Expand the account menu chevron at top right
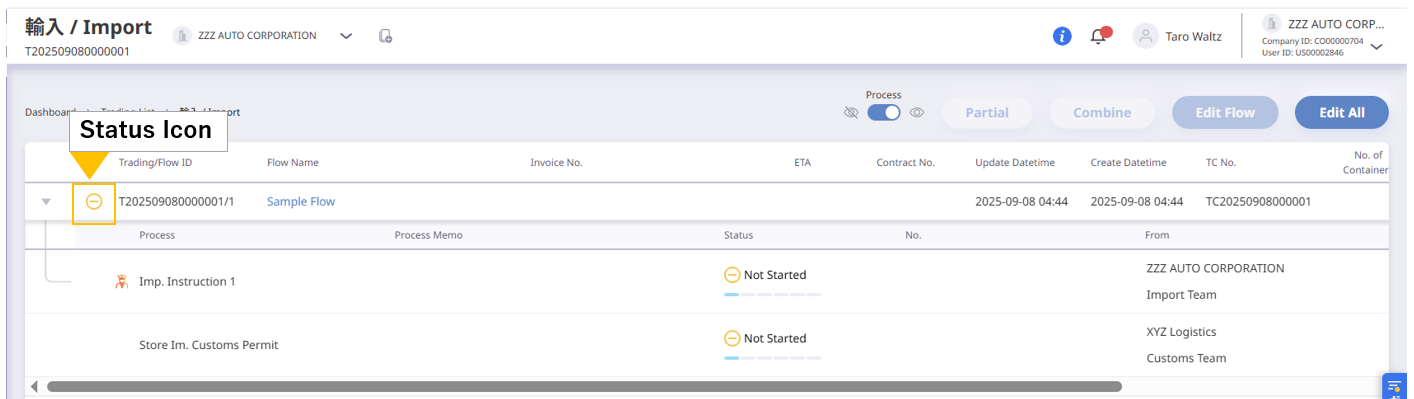This screenshot has width=1414, height=399. coord(1376,46)
